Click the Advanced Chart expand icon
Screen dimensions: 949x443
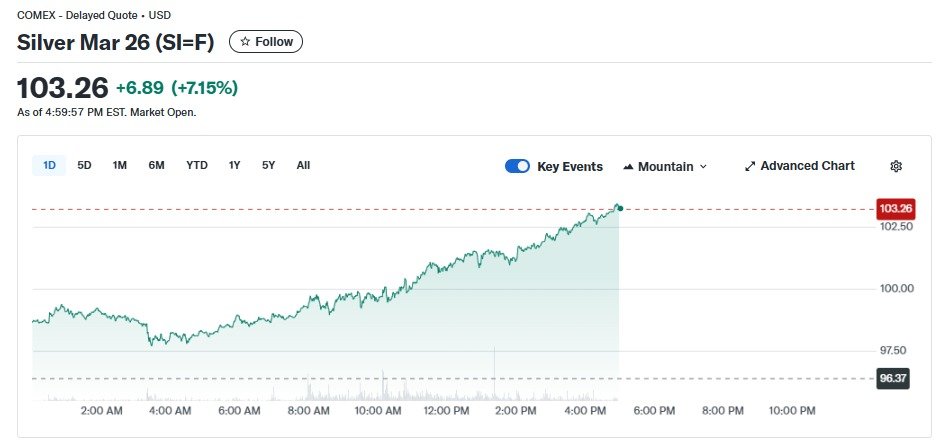pos(750,166)
